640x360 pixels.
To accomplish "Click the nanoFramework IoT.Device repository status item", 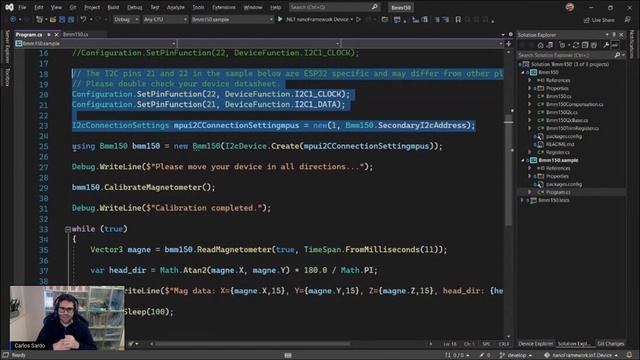I will click(581, 355).
